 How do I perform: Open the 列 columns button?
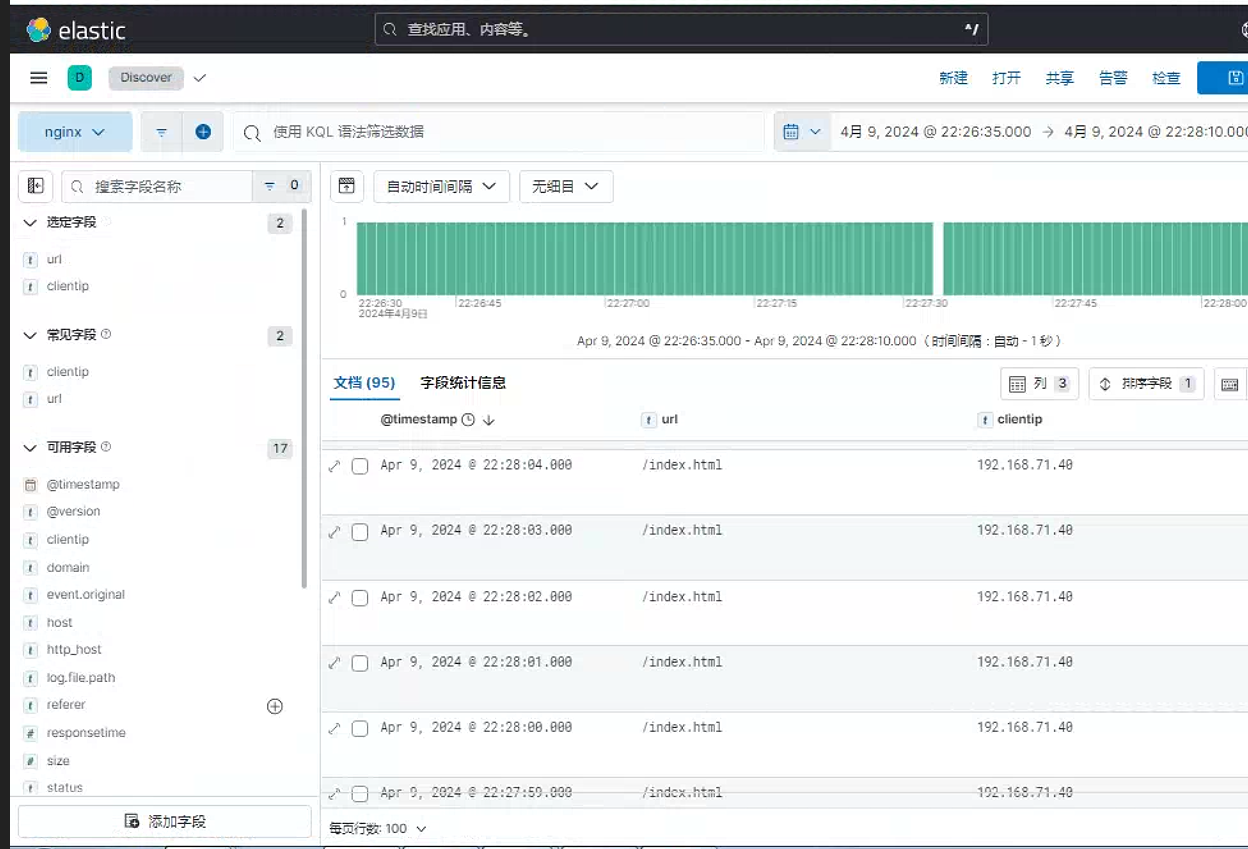[x=1039, y=384]
